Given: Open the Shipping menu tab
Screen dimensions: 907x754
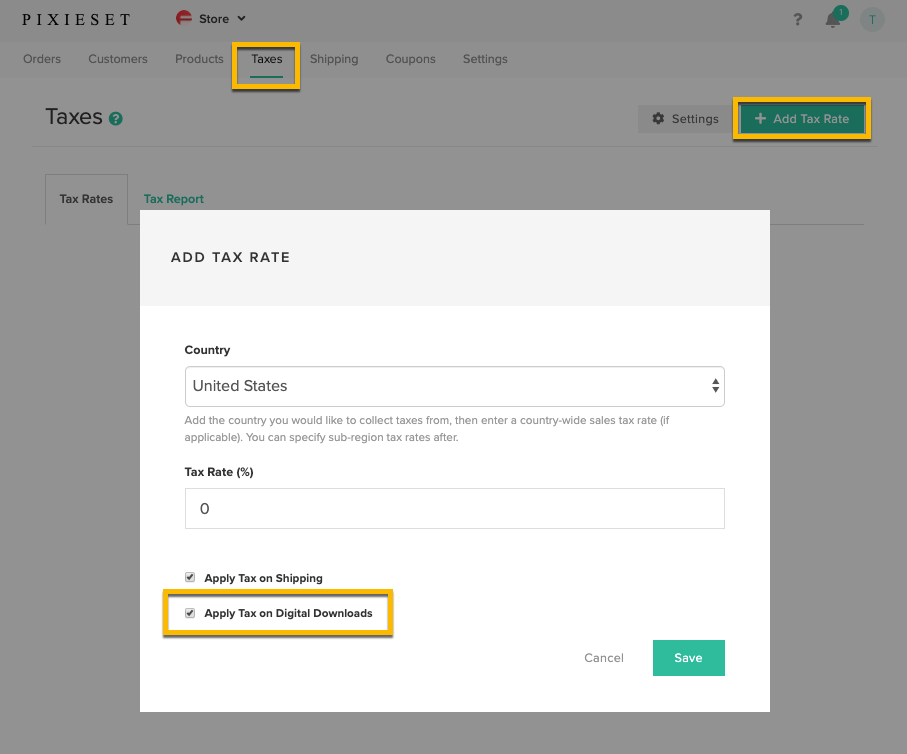Looking at the screenshot, I should 334,59.
